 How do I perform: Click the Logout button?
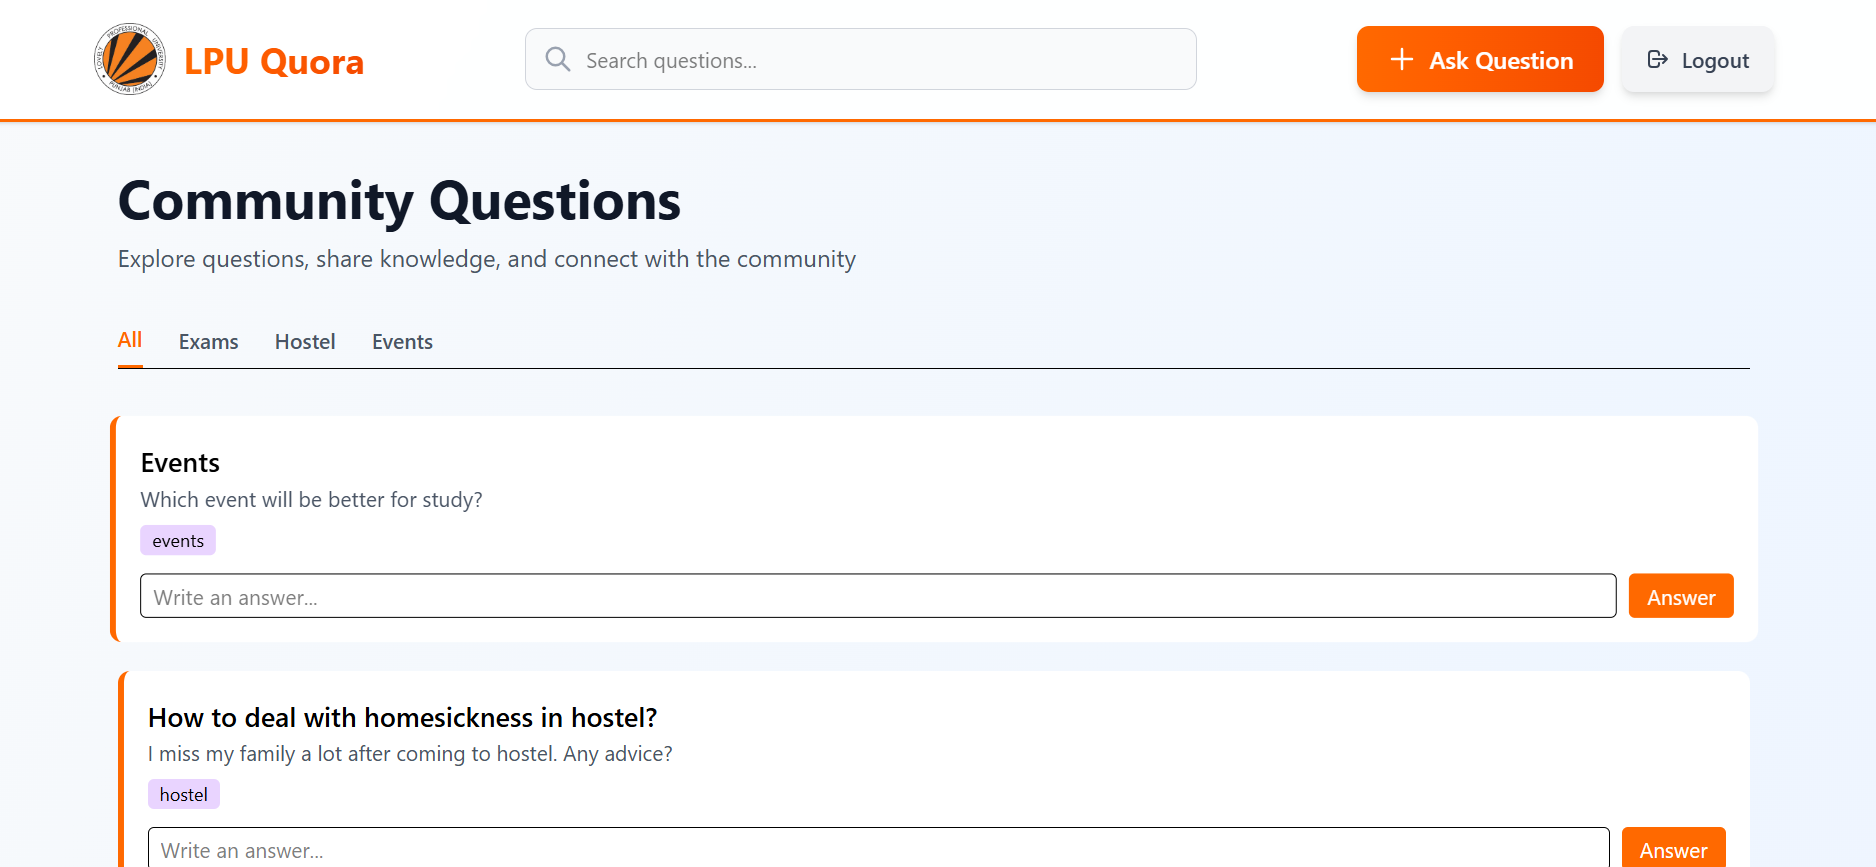(x=1697, y=59)
